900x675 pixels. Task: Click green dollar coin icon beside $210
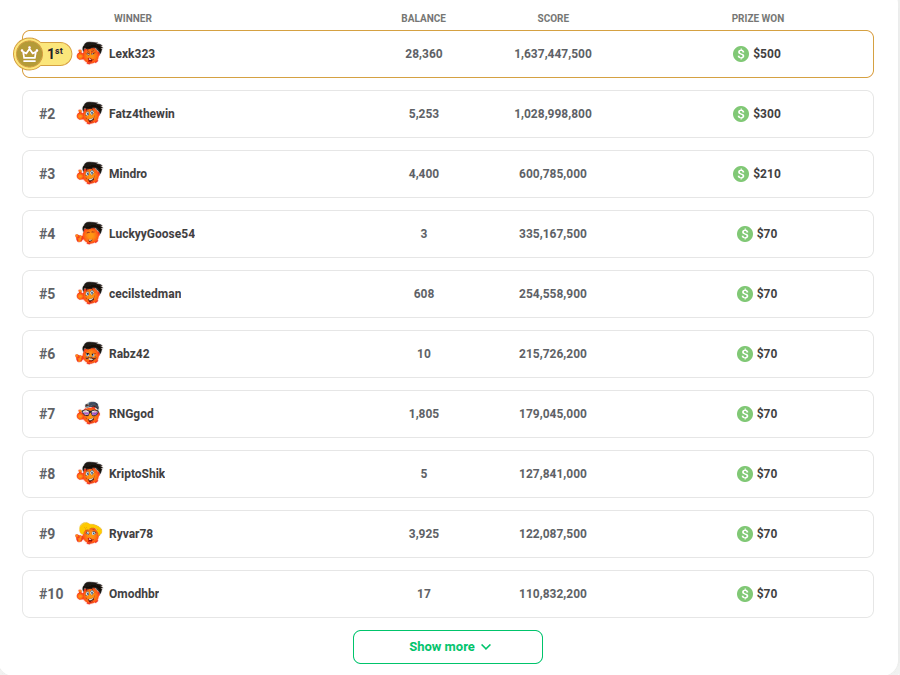click(740, 174)
